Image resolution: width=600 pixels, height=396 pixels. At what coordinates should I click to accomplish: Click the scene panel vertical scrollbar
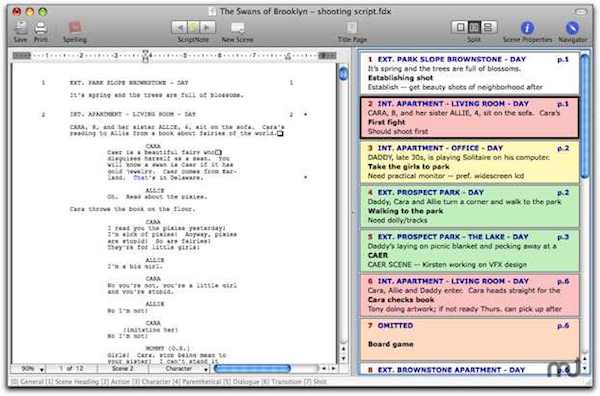pos(585,115)
